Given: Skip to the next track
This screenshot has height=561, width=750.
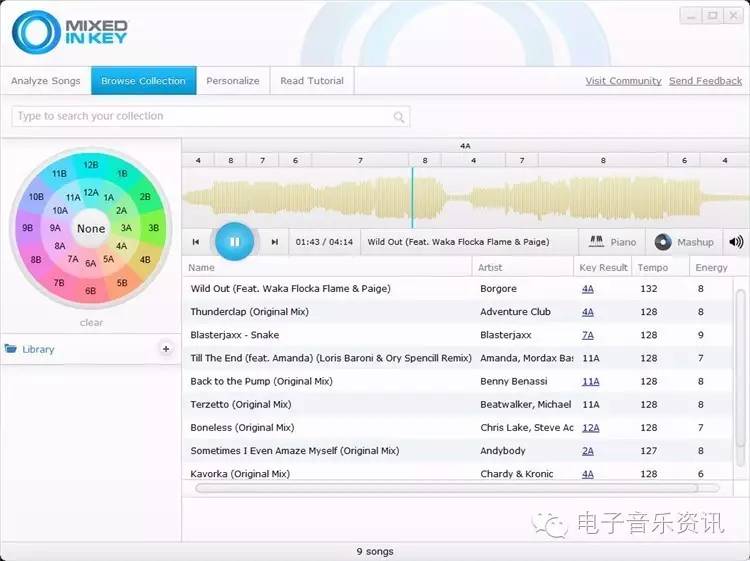Looking at the screenshot, I should 274,242.
